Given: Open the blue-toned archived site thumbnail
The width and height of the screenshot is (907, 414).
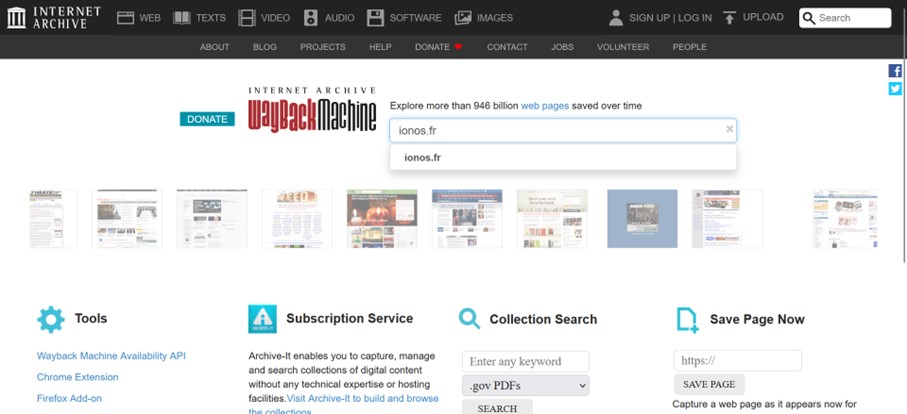Looking at the screenshot, I should [x=642, y=218].
